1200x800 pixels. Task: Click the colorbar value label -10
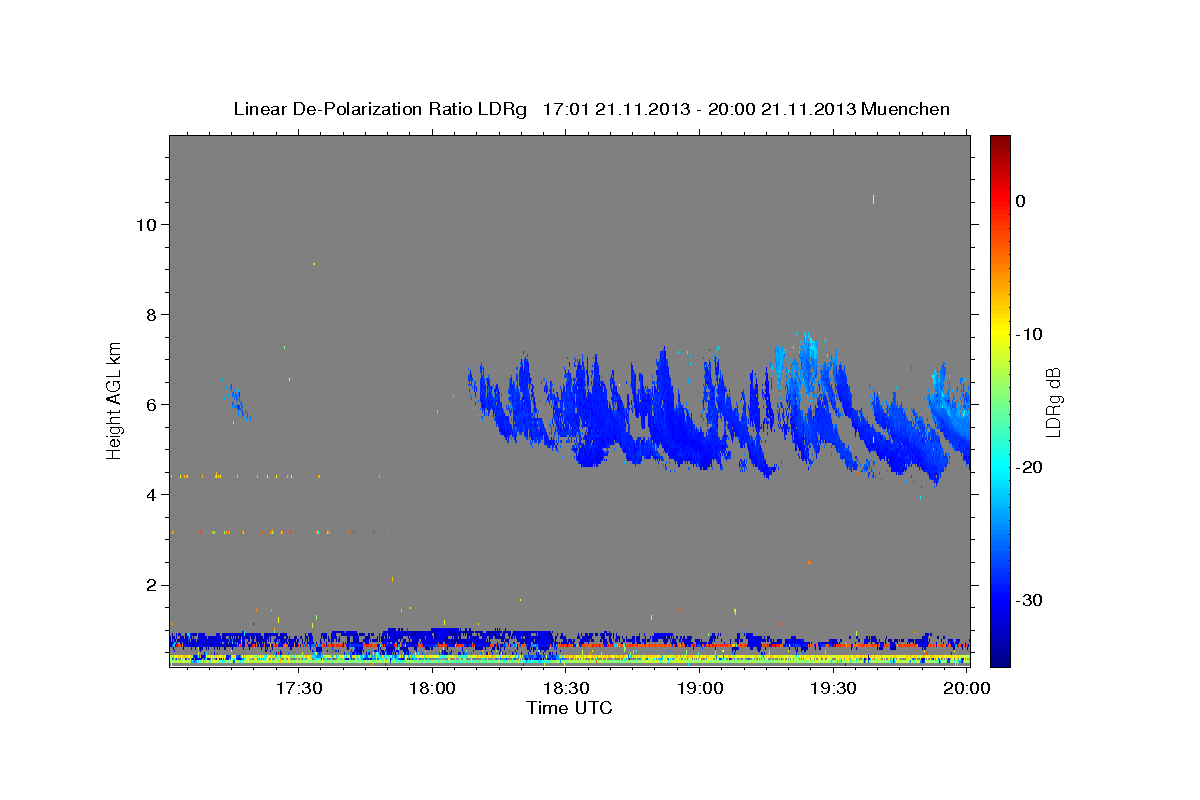click(1029, 334)
